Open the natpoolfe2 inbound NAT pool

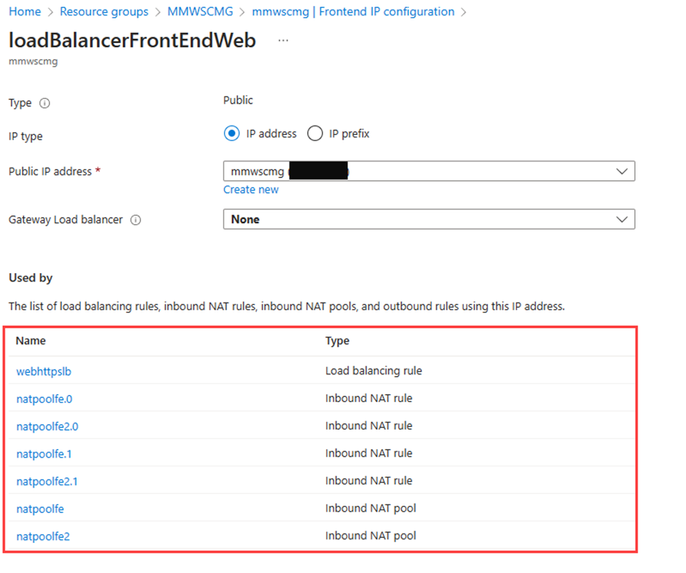click(43, 537)
